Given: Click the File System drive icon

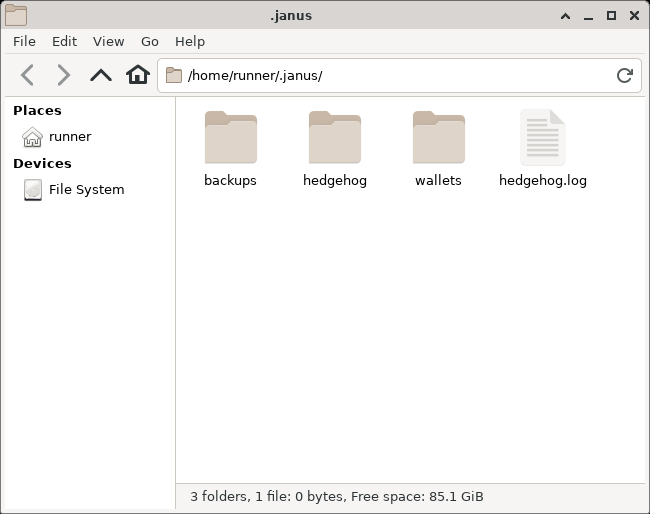Looking at the screenshot, I should 33,190.
